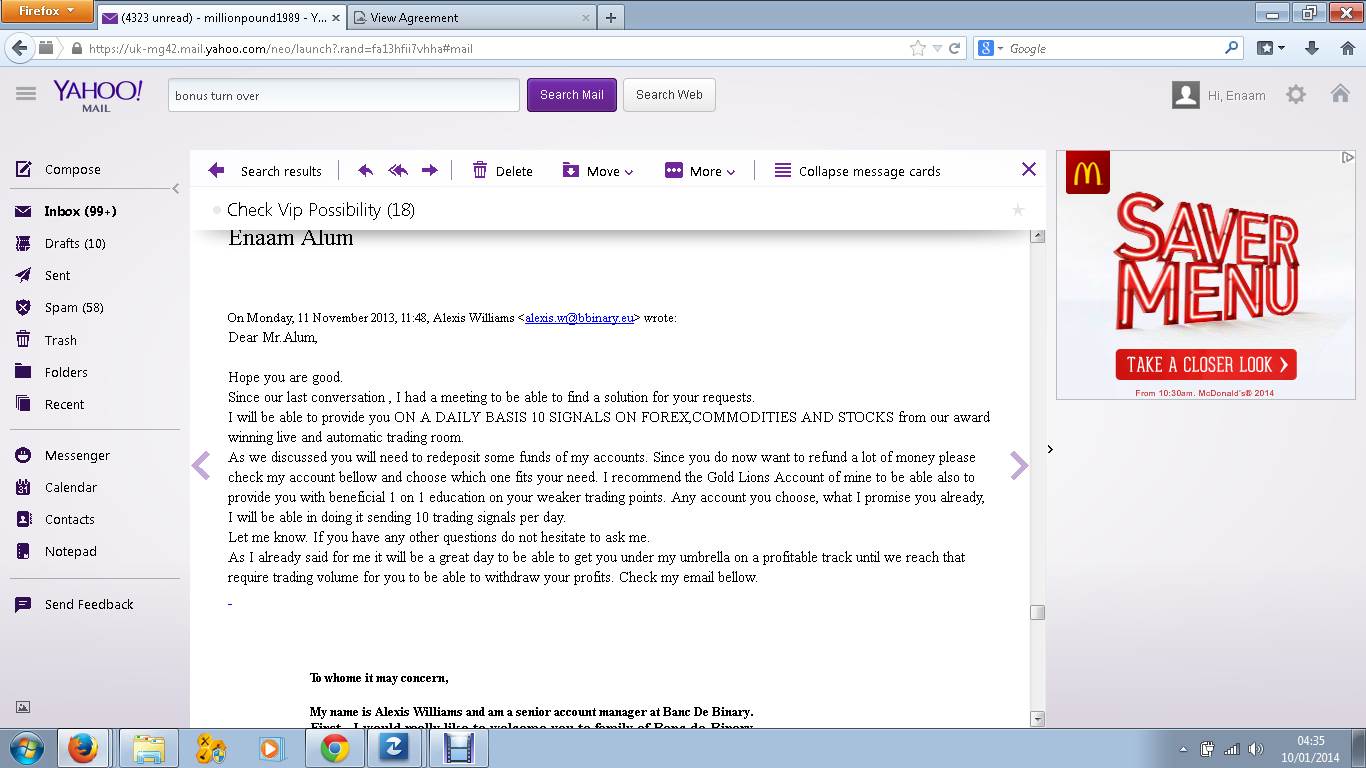Open a new tab with the plus button
The image size is (1366, 768).
611,18
